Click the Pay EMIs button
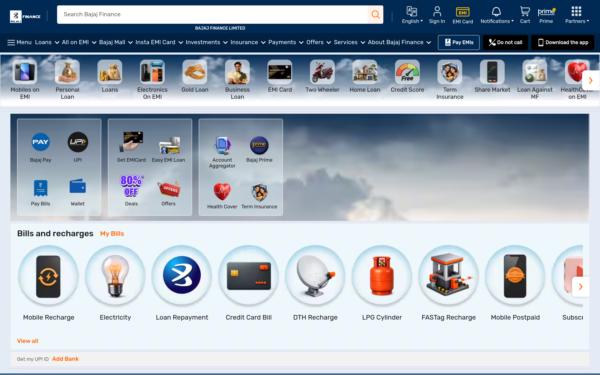This screenshot has height=375, width=600. tap(458, 42)
